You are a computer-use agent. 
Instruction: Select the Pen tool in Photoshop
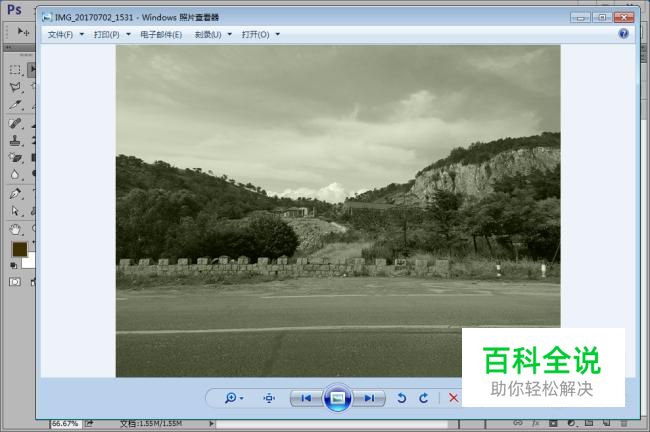[x=15, y=194]
